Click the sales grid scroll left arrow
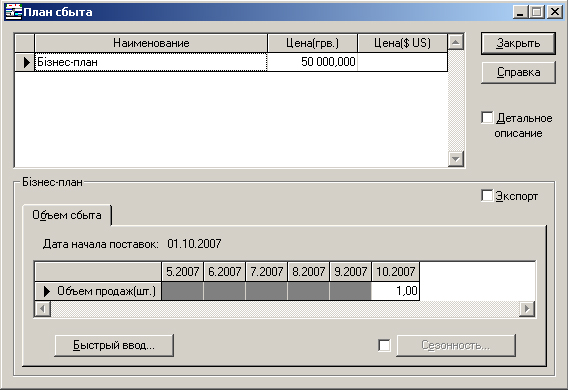Viewport: 568px width, 390px height. coord(43,309)
